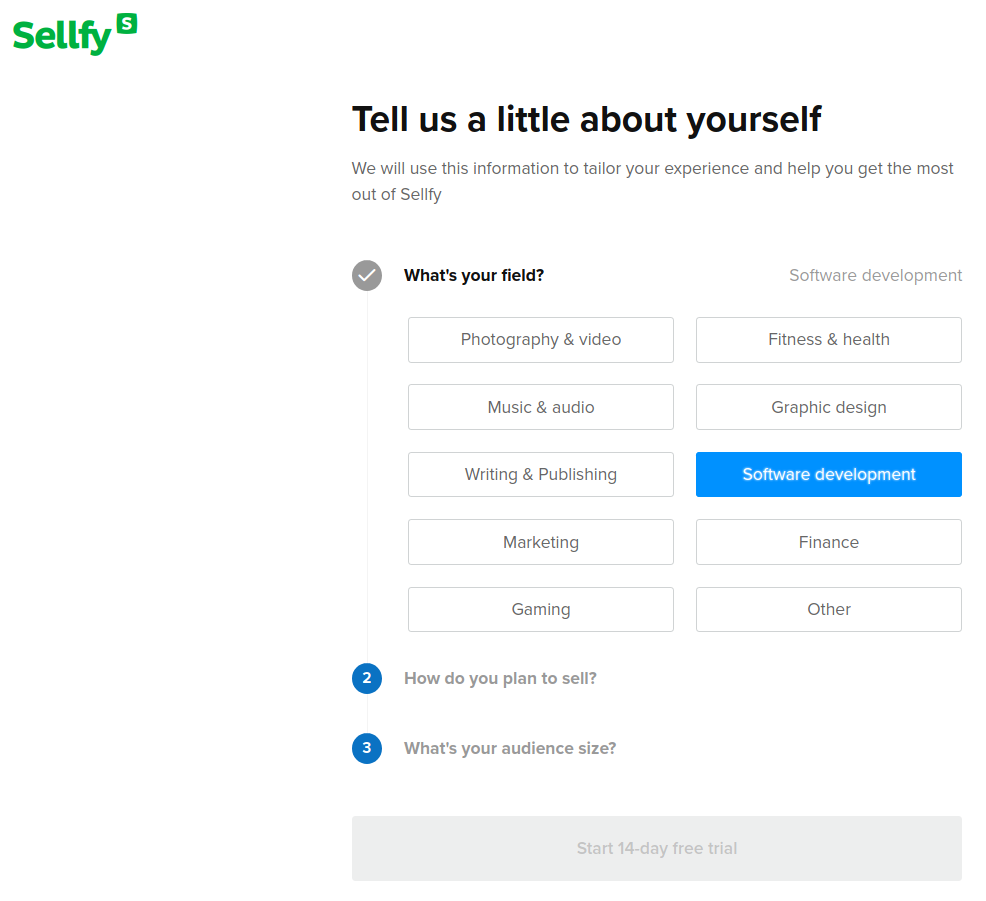Expand How do you plan to sell
This screenshot has height=901, width=986.
[x=500, y=678]
